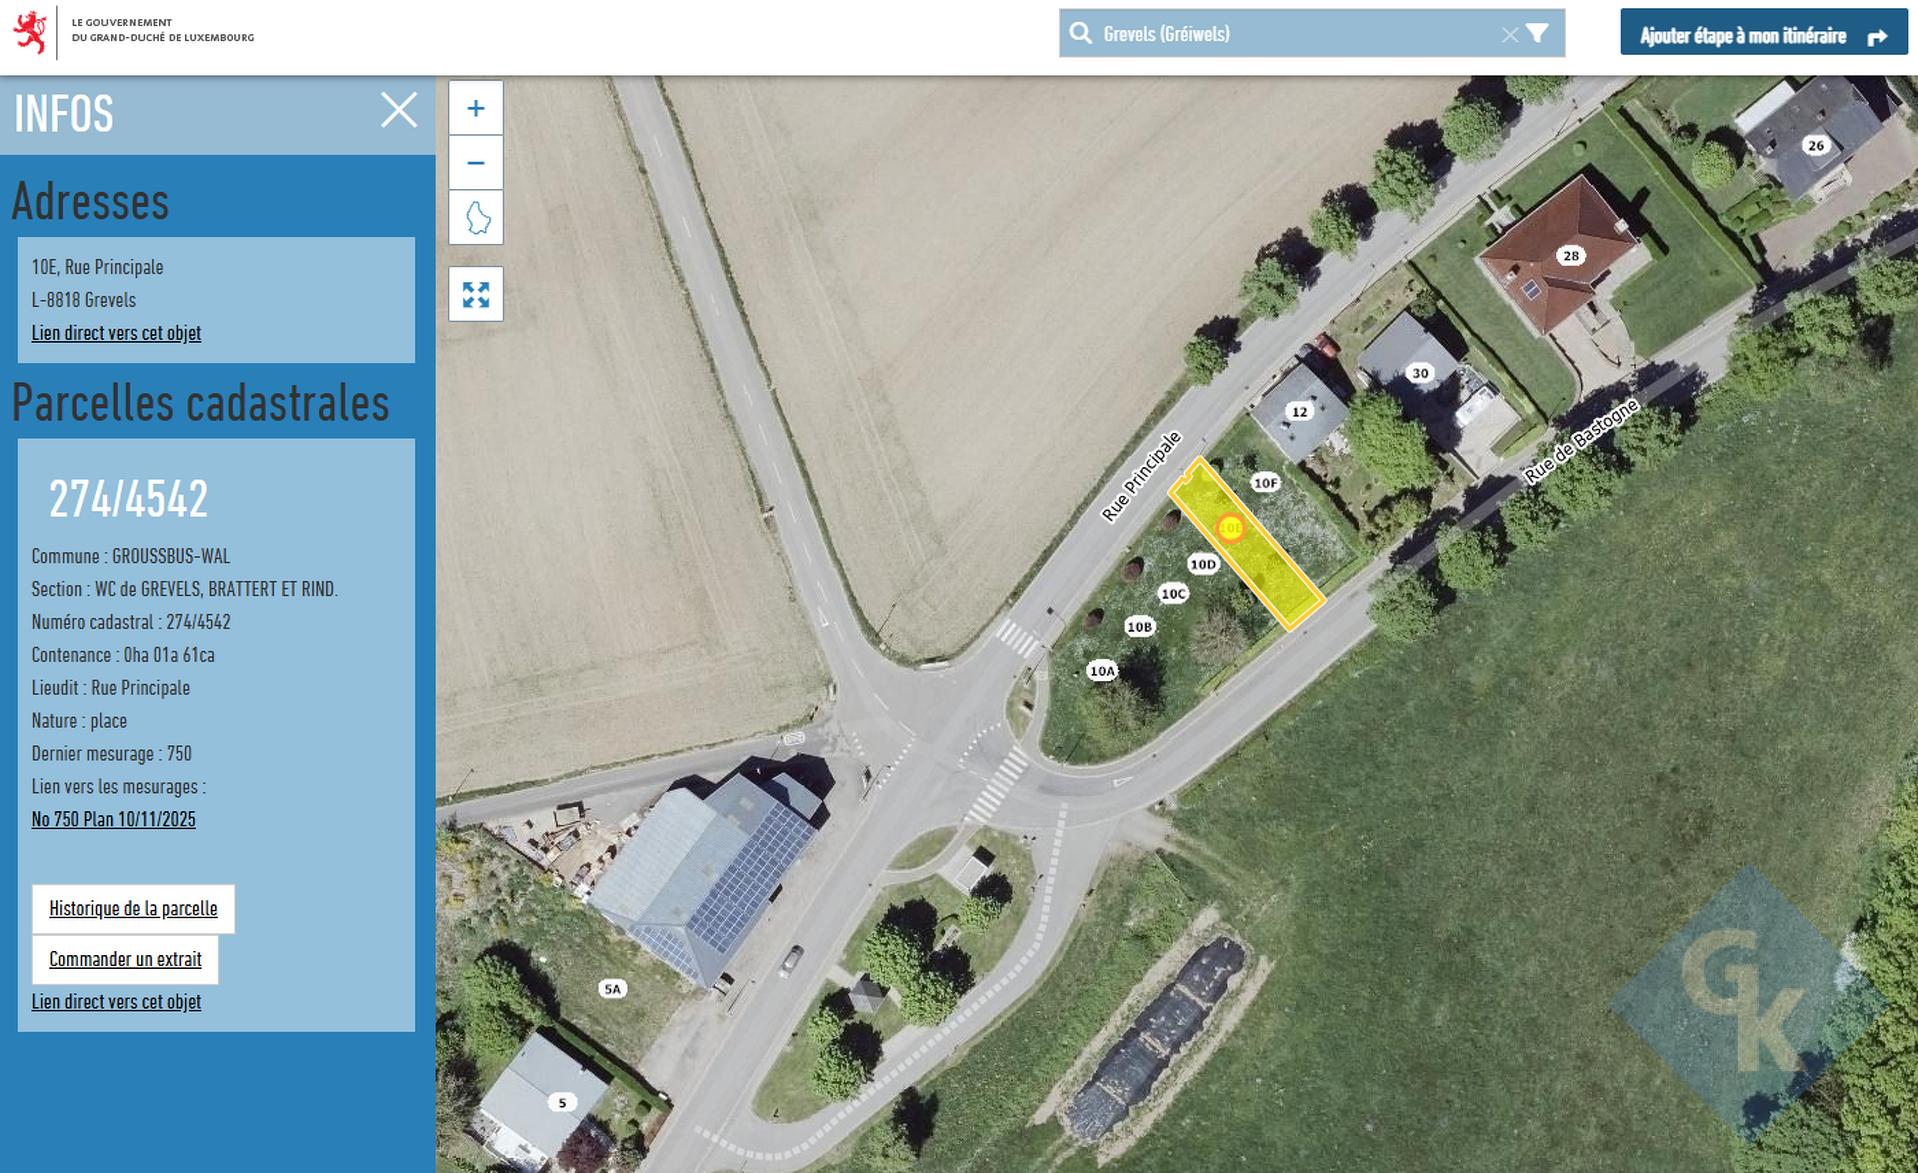Open Historique de la parcelle

[133, 909]
